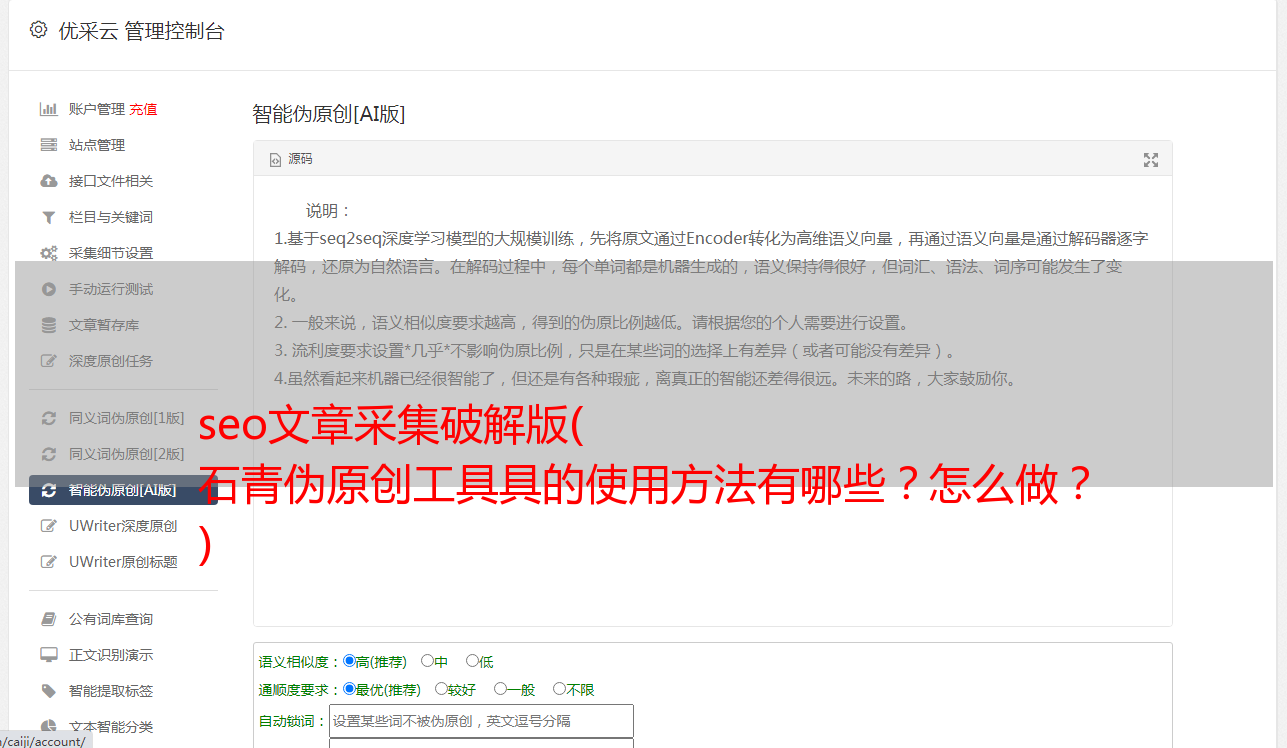Image resolution: width=1287 pixels, height=748 pixels.
Task: Toggle 源码 source view button
Action: tap(291, 159)
